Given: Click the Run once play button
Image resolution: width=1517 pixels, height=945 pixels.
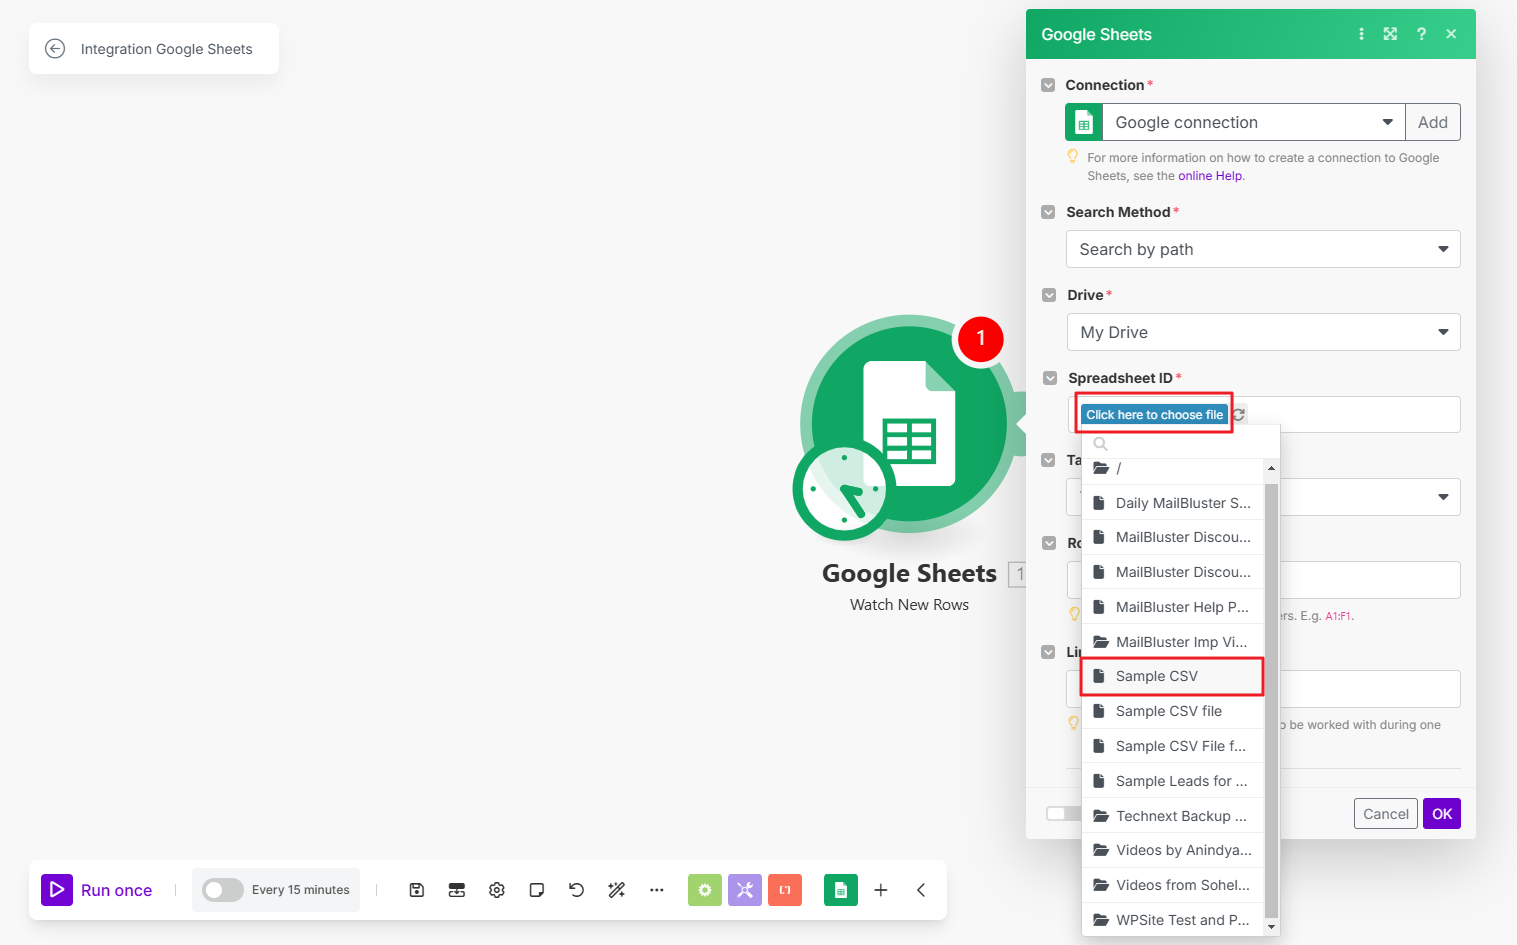Looking at the screenshot, I should (x=57, y=889).
